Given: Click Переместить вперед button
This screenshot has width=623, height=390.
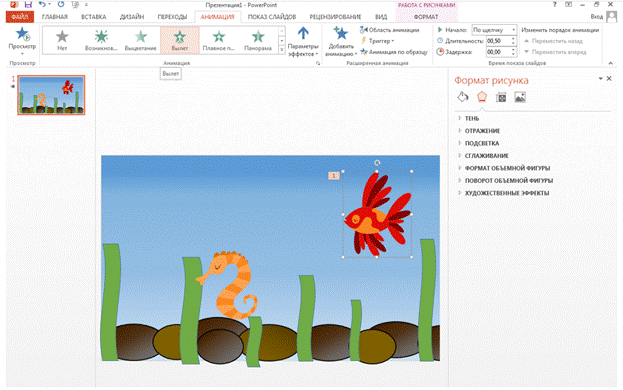Looking at the screenshot, I should coord(555,52).
